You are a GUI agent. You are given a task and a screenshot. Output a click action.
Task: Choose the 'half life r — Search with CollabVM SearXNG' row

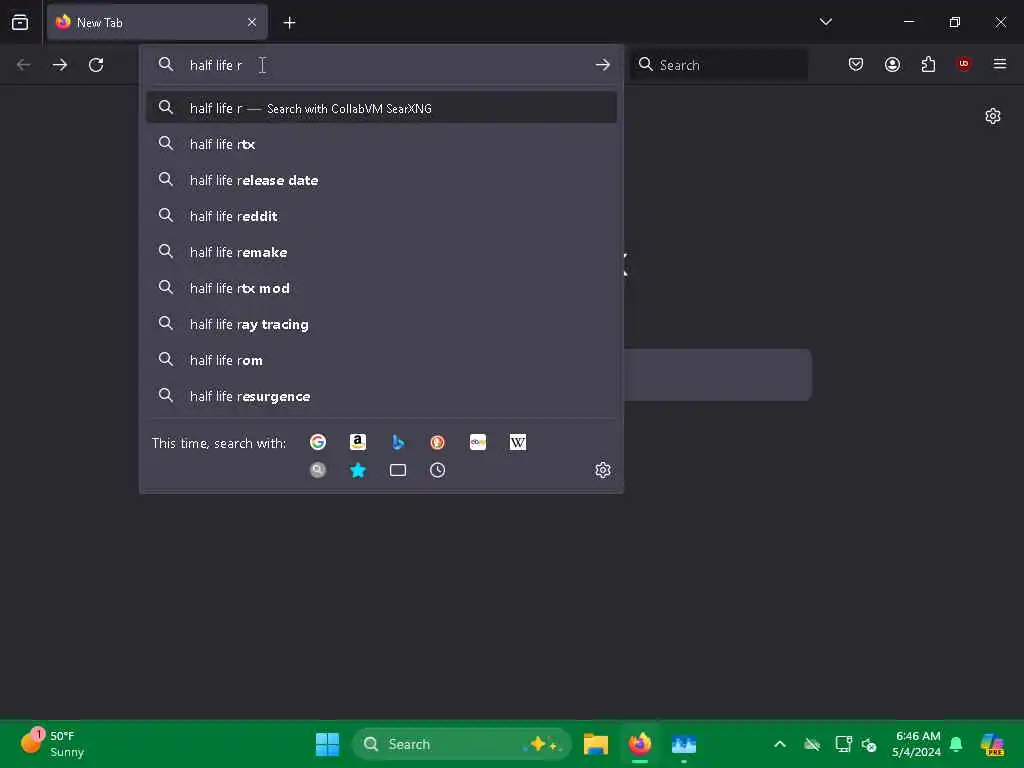[x=381, y=108]
